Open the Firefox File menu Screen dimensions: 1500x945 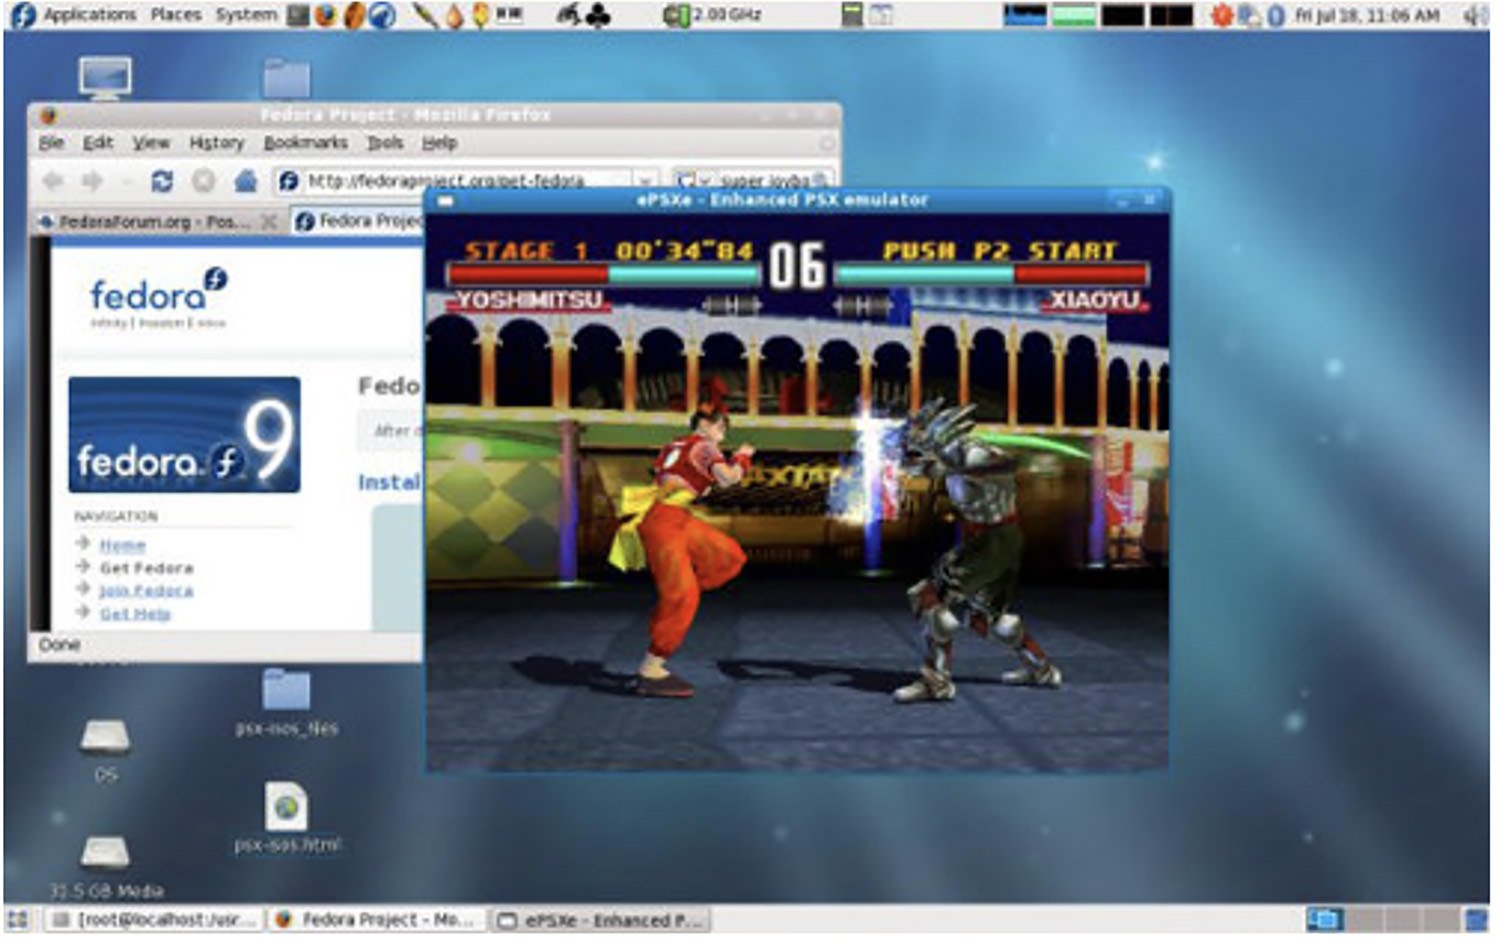[51, 143]
